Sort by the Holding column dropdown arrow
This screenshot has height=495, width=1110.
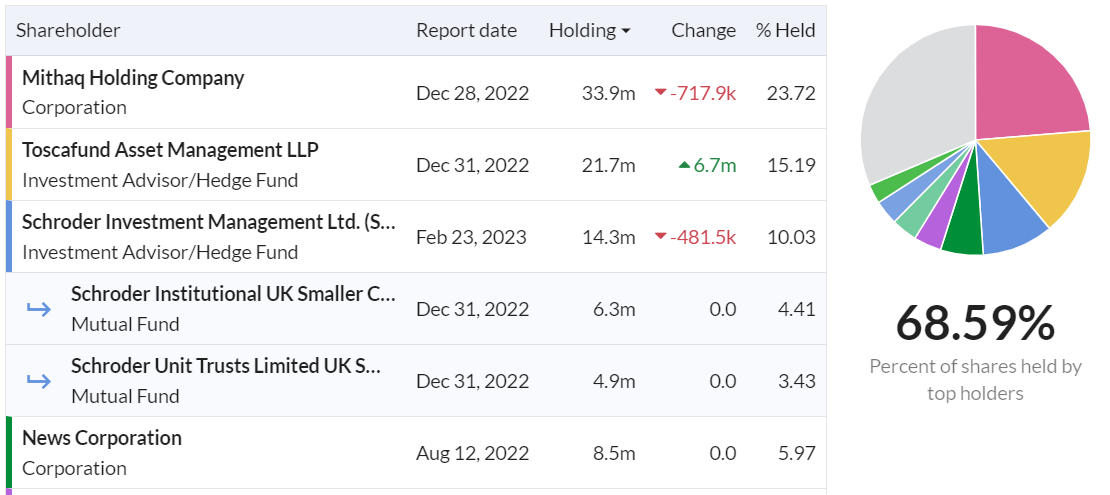click(625, 31)
